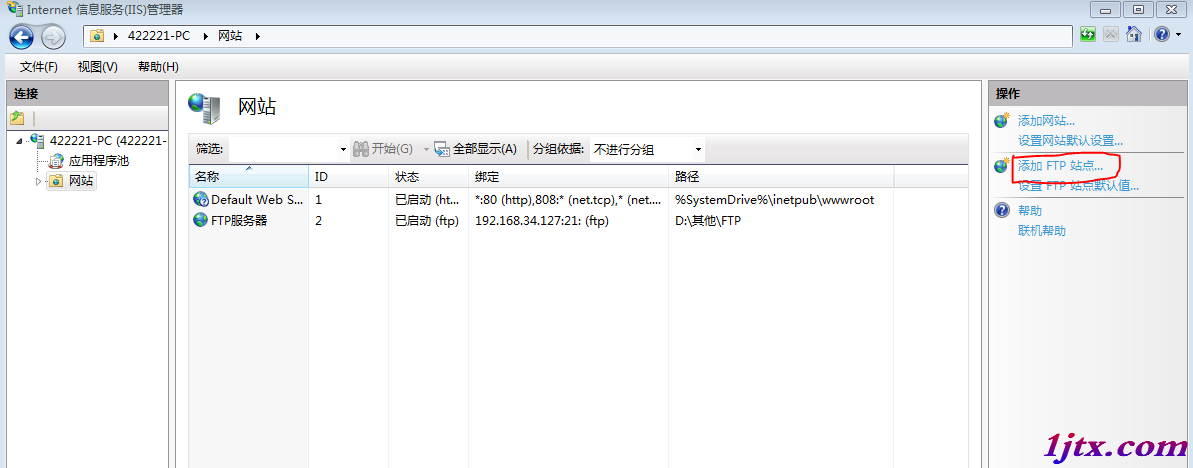Sort by the ID column header
Viewport: 1193px width, 468px height.
coord(348,177)
